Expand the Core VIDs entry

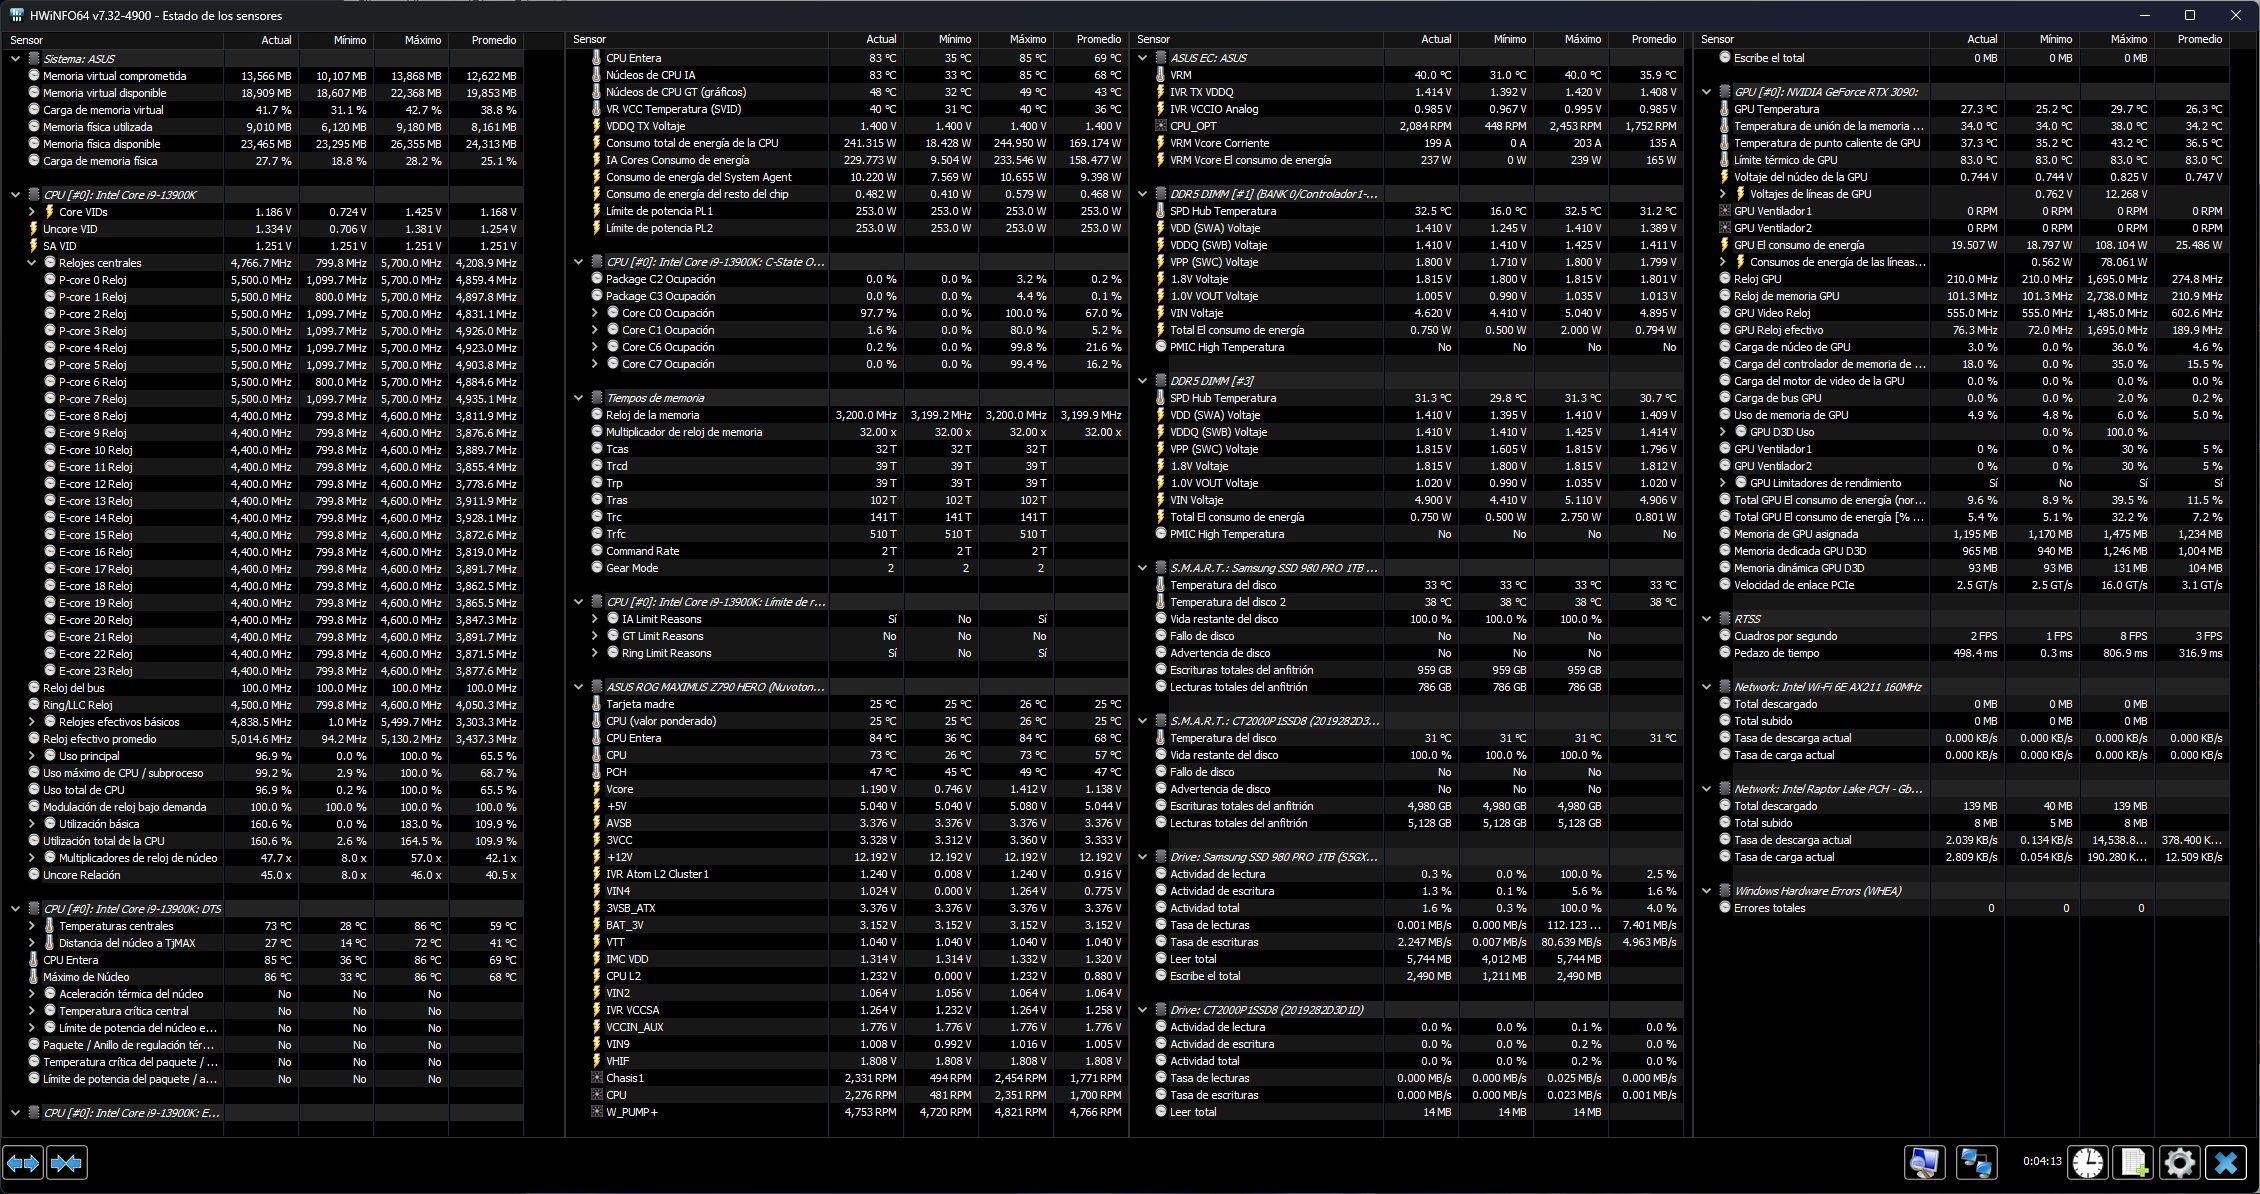(32, 212)
